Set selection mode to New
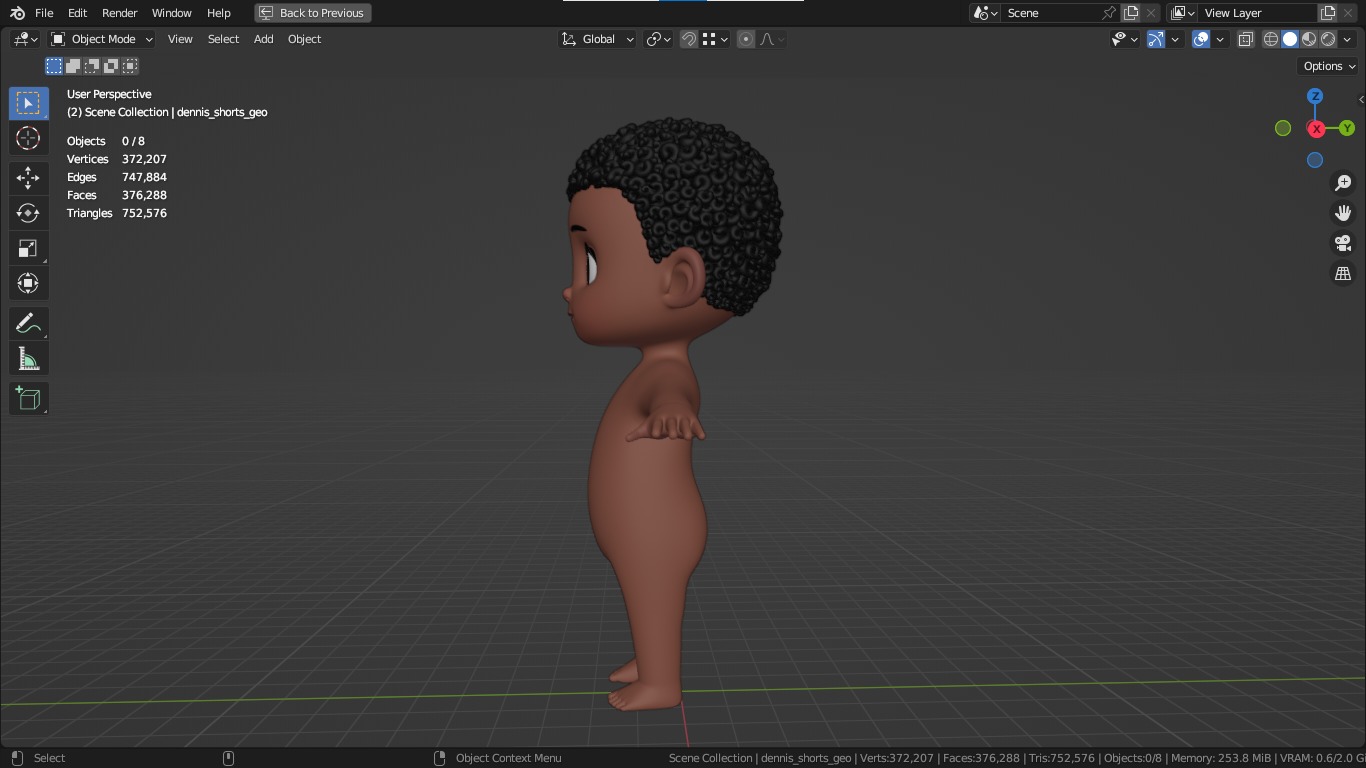1366x768 pixels. tap(54, 66)
